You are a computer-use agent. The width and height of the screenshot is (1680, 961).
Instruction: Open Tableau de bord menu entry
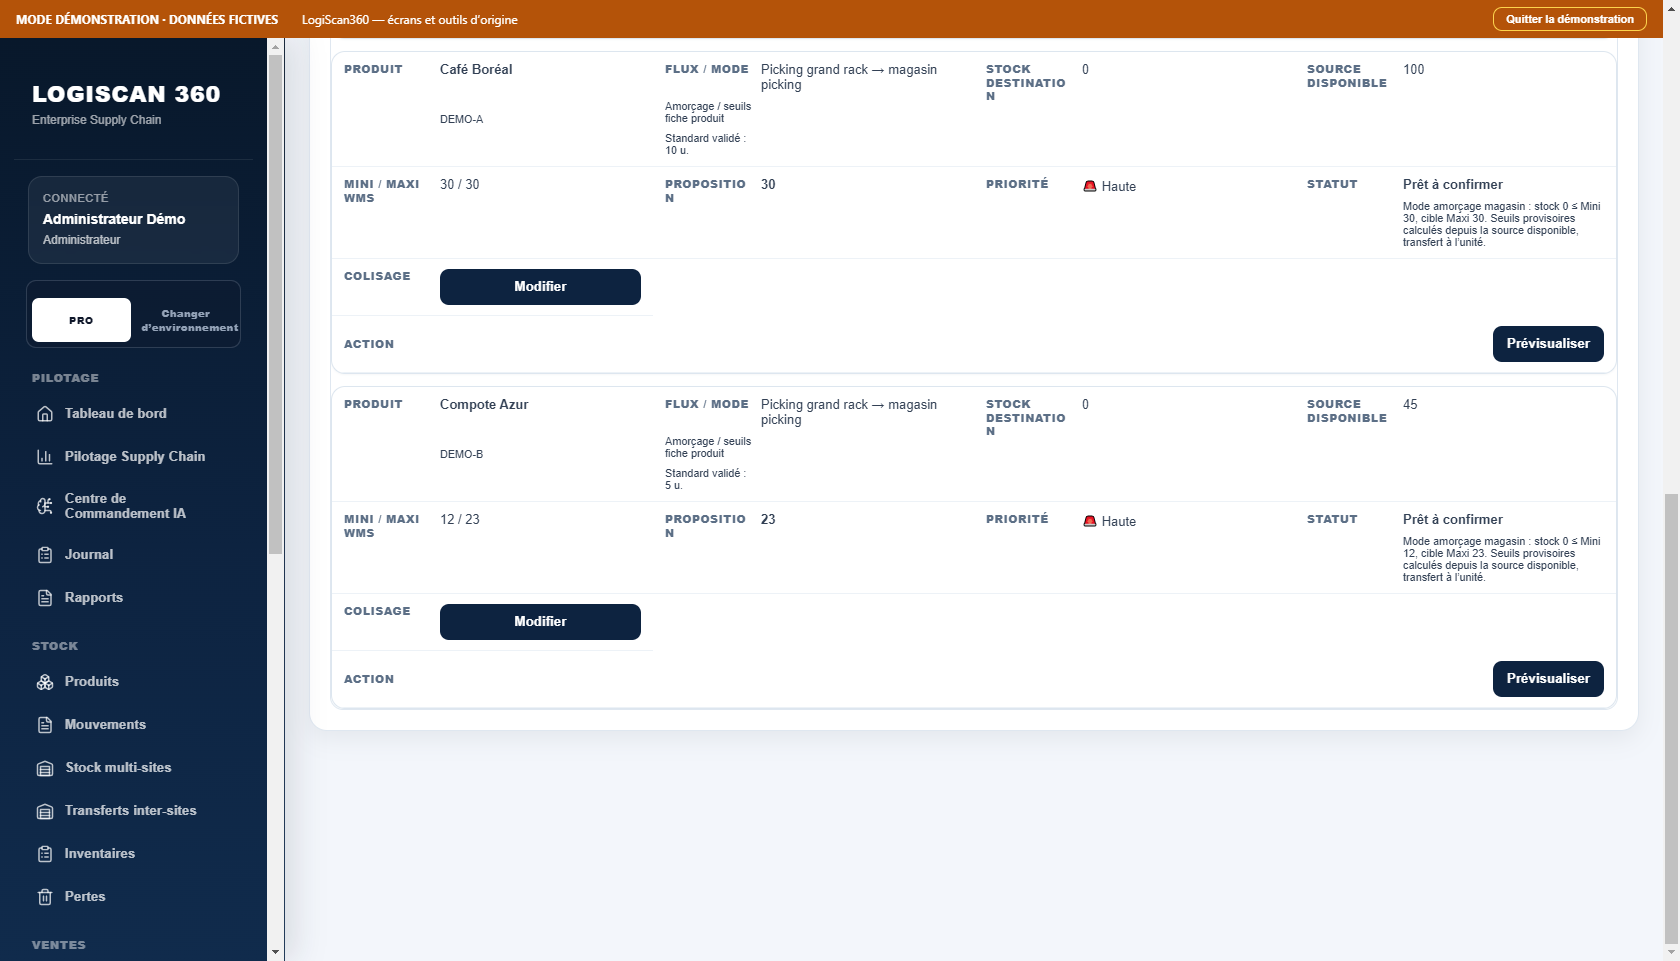116,413
